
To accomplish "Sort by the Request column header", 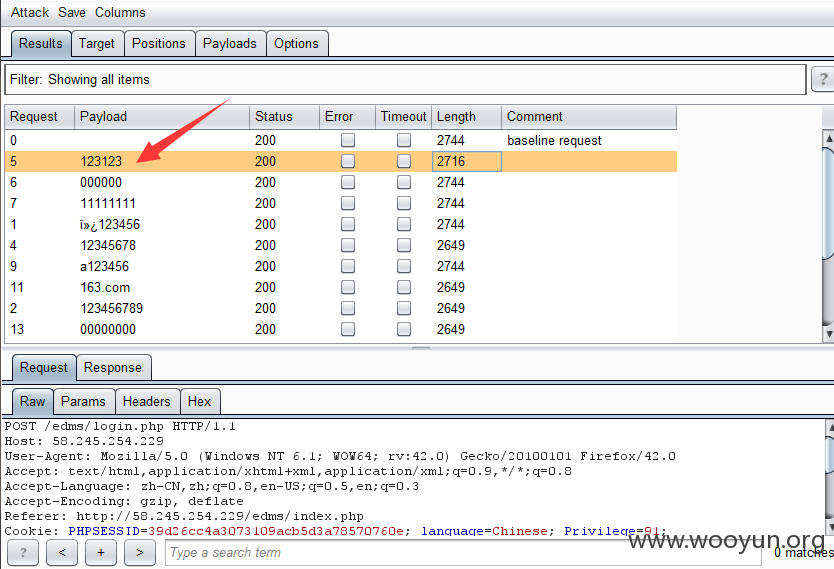I will (x=40, y=117).
